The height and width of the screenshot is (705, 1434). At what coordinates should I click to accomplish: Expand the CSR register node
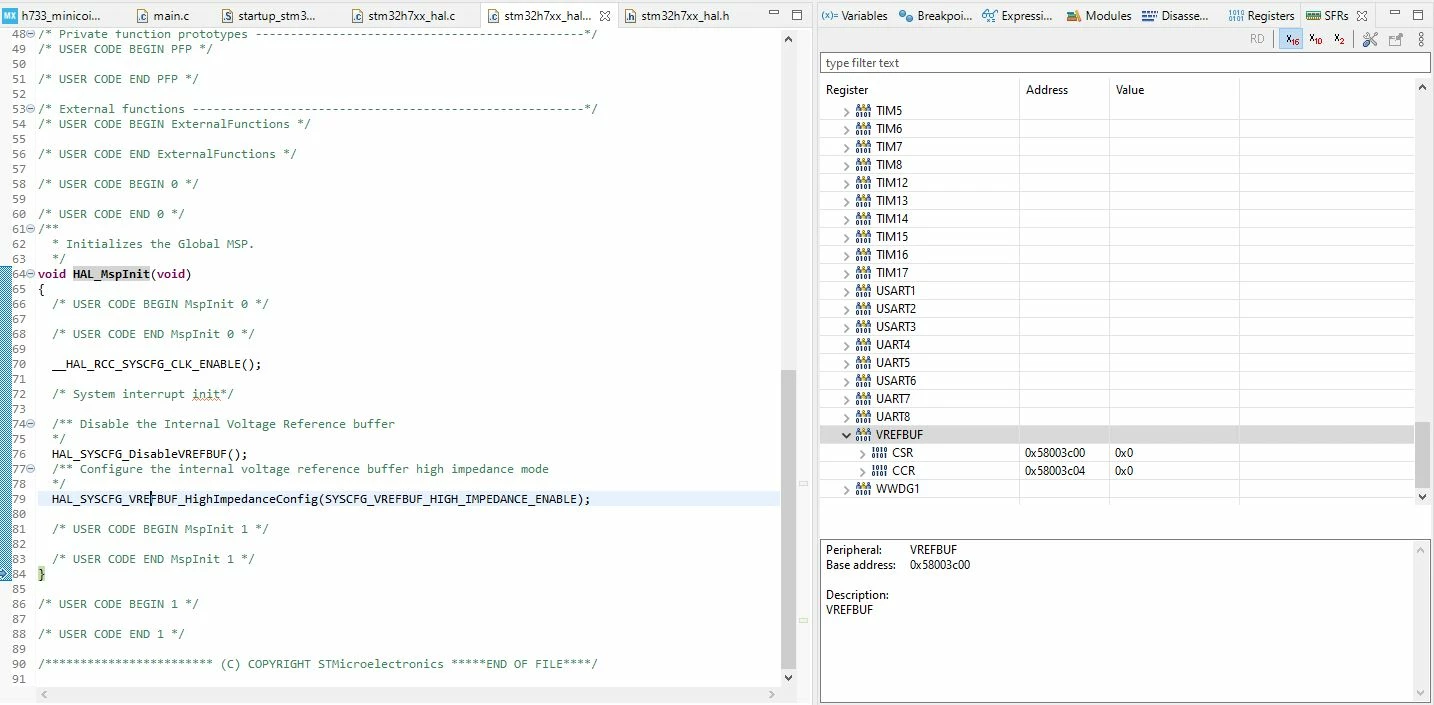click(863, 454)
